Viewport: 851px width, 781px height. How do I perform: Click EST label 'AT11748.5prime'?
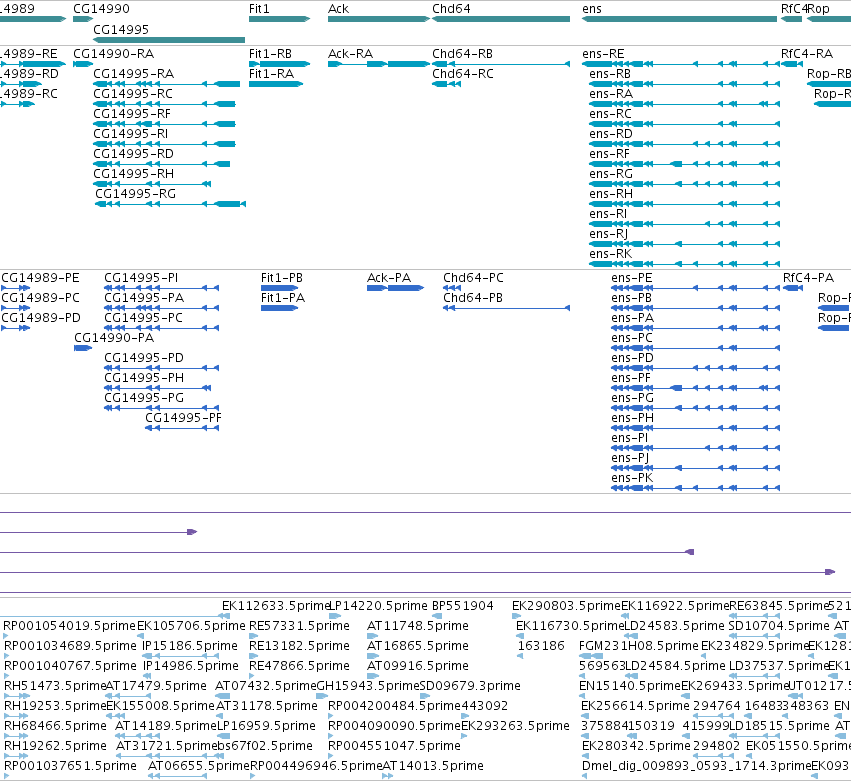tap(418, 626)
